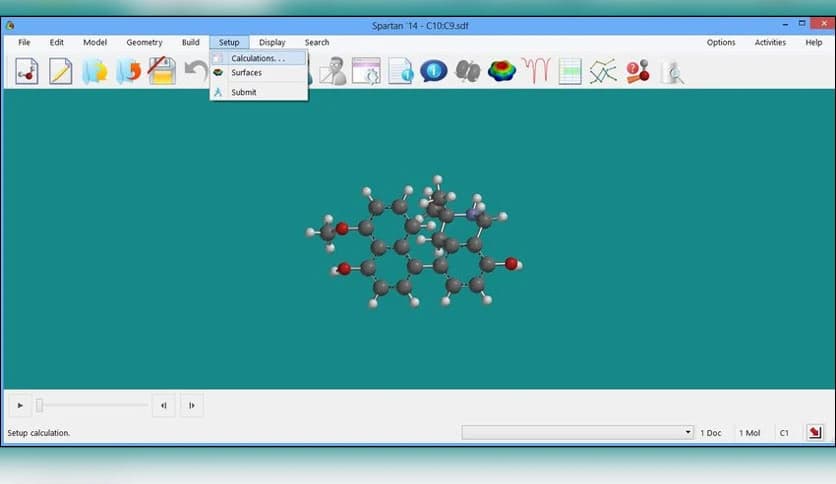Image resolution: width=836 pixels, height=484 pixels.
Task: Open the Search menu
Action: coord(317,42)
